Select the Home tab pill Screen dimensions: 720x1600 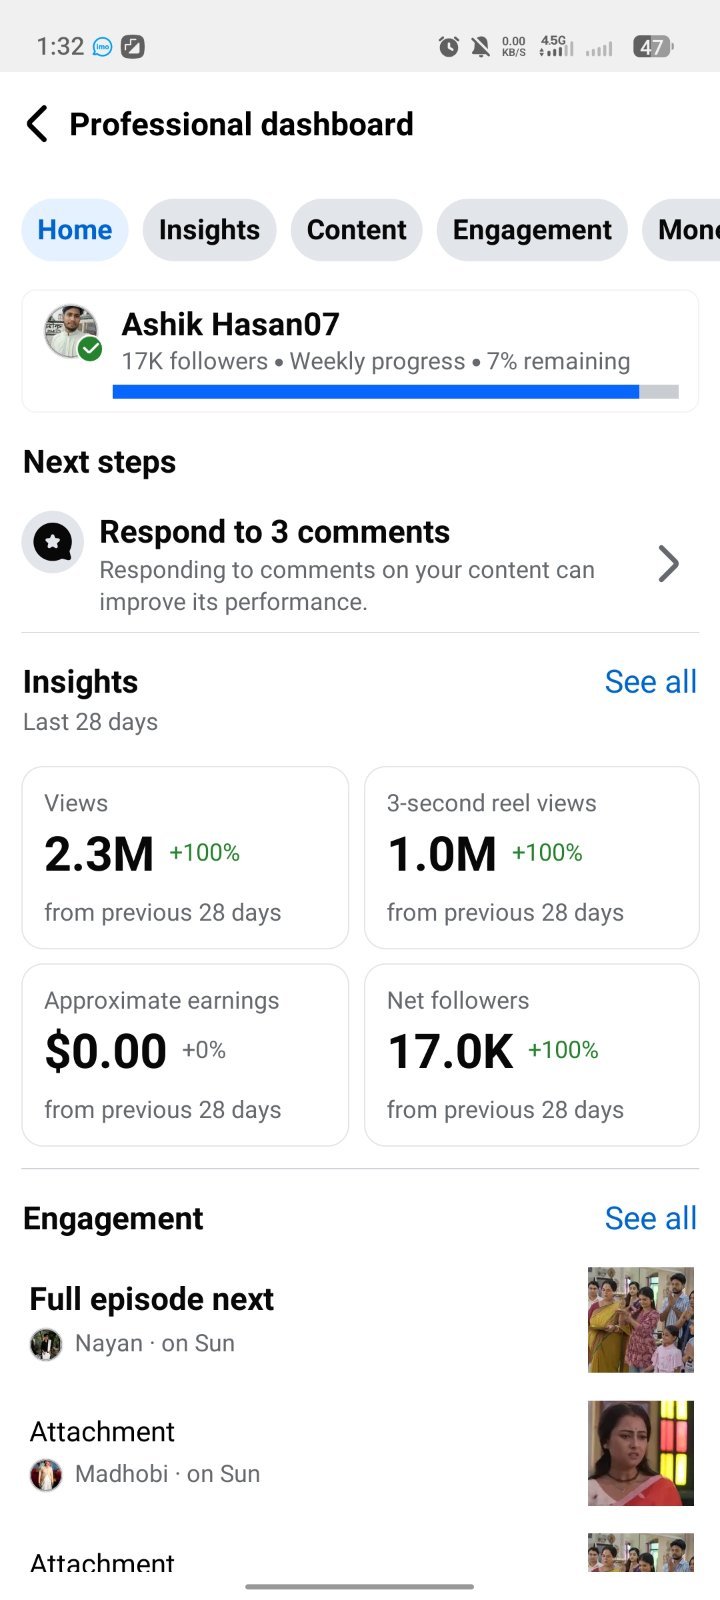tap(75, 230)
